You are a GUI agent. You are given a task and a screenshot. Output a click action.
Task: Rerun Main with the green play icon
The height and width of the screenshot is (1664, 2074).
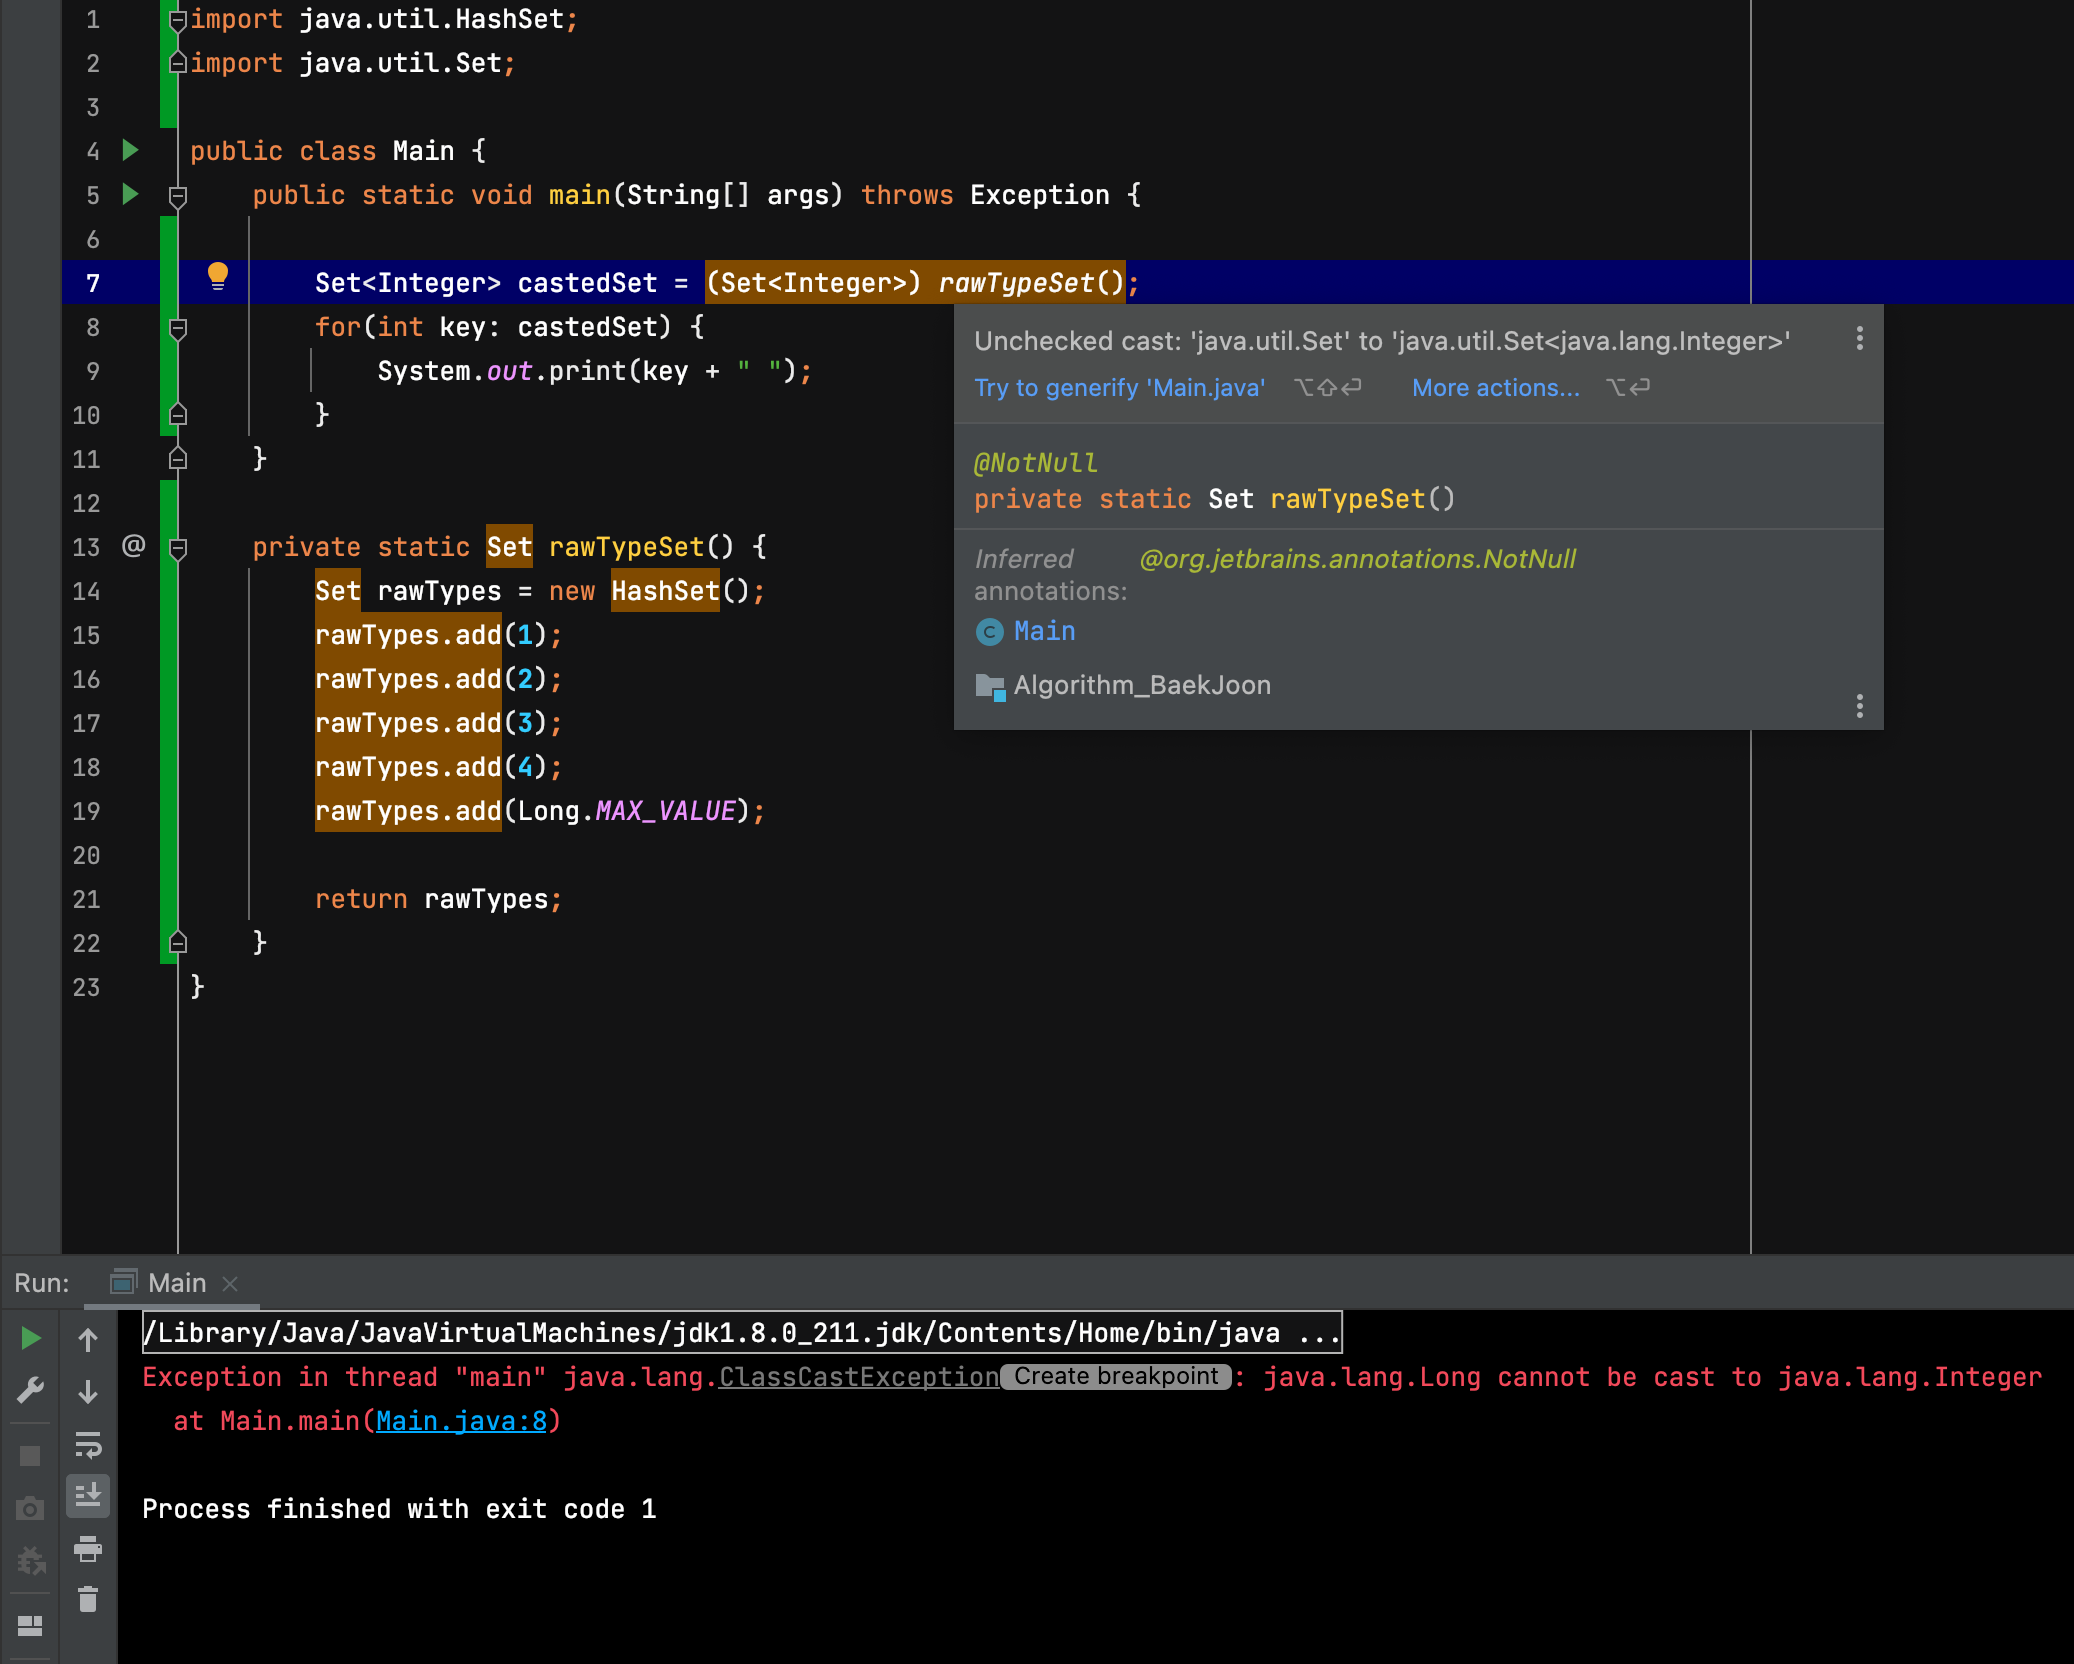30,1338
